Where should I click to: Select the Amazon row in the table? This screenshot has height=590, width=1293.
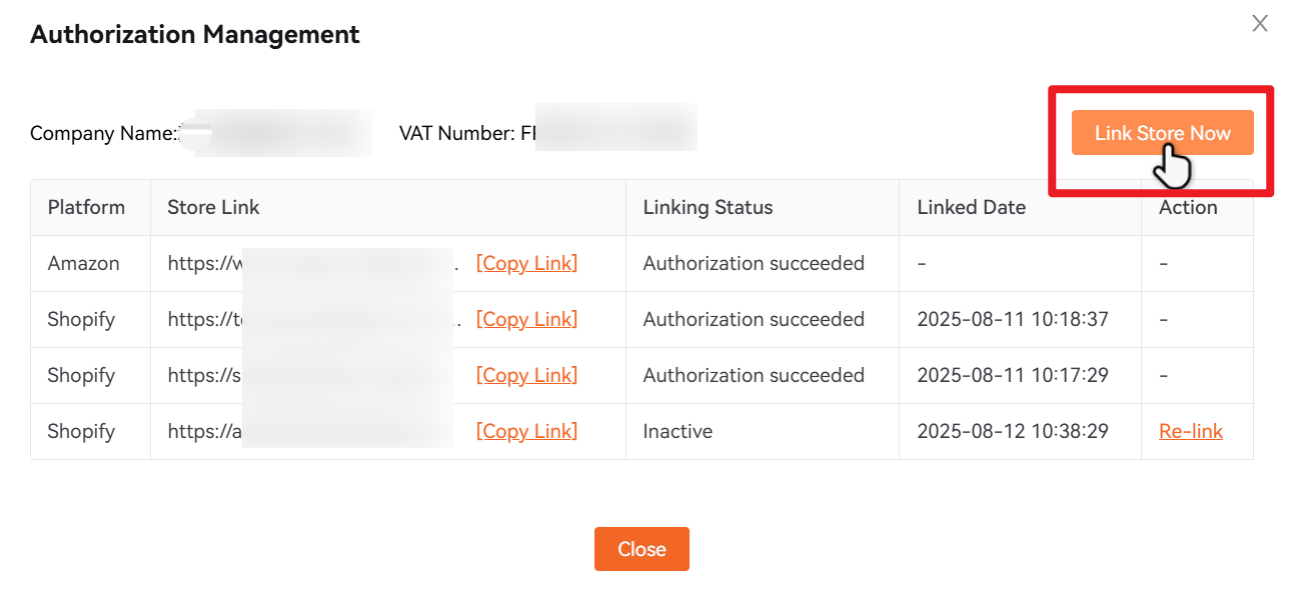pyautogui.click(x=84, y=263)
